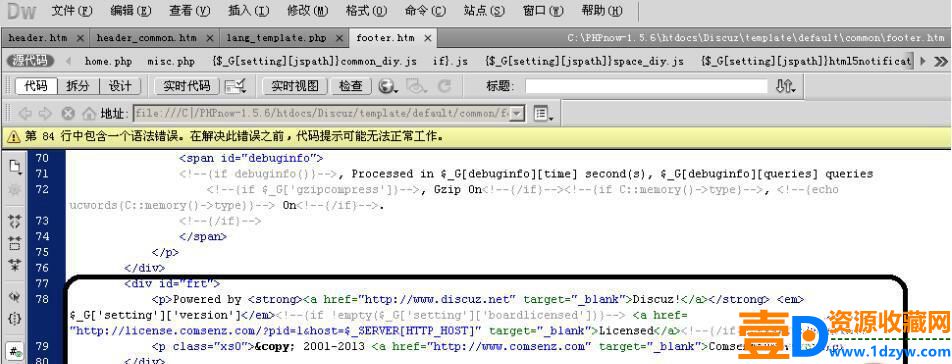Click the refresh design view icon
The image size is (952, 364).
[444, 87]
